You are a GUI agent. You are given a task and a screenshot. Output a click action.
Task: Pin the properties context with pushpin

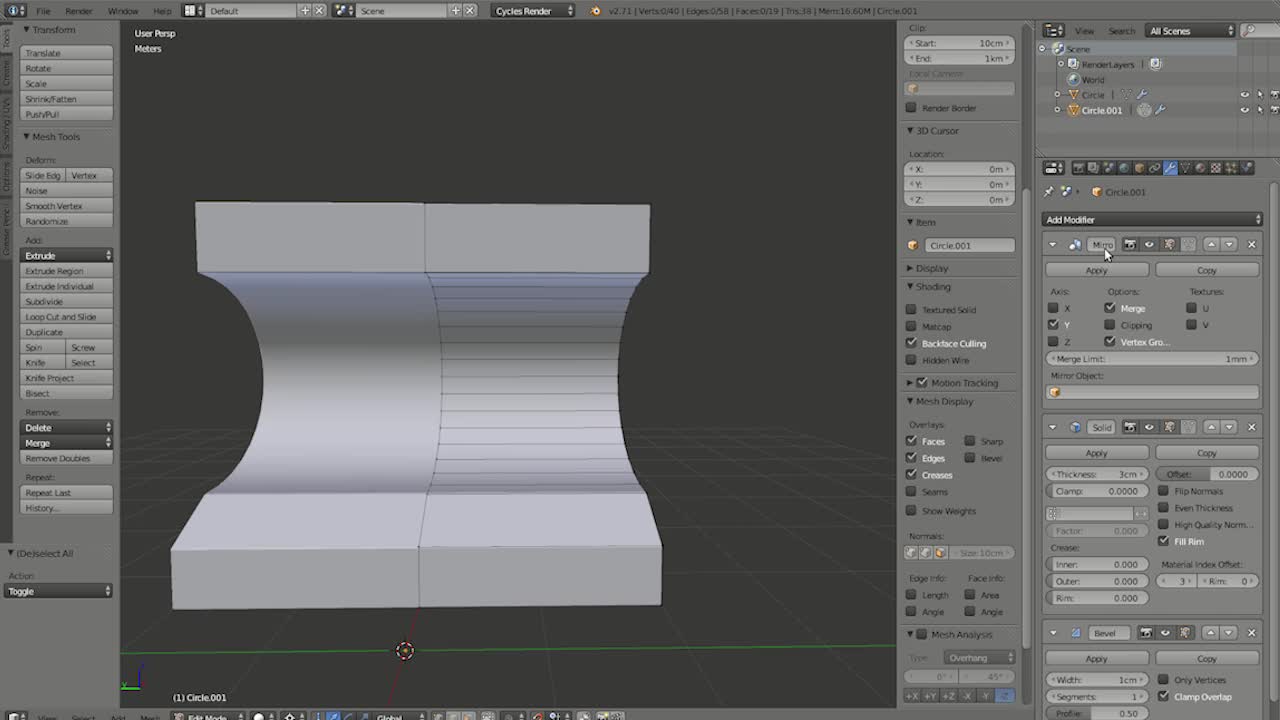[1049, 192]
